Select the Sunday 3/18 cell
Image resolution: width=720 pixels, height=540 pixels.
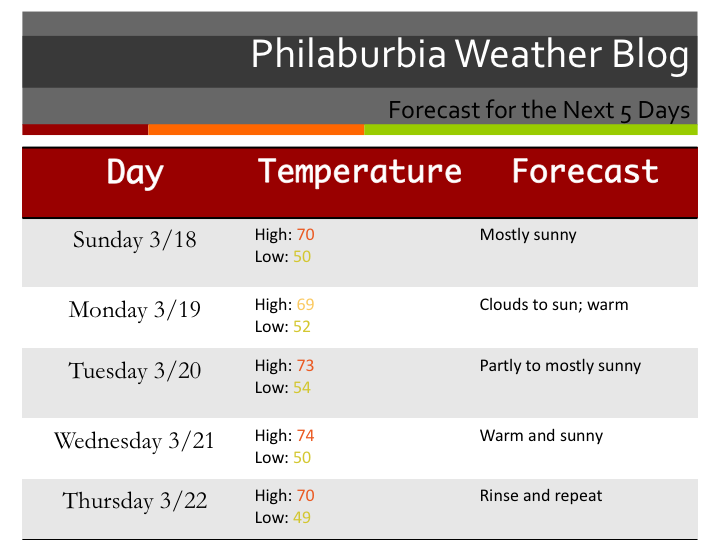(x=135, y=240)
